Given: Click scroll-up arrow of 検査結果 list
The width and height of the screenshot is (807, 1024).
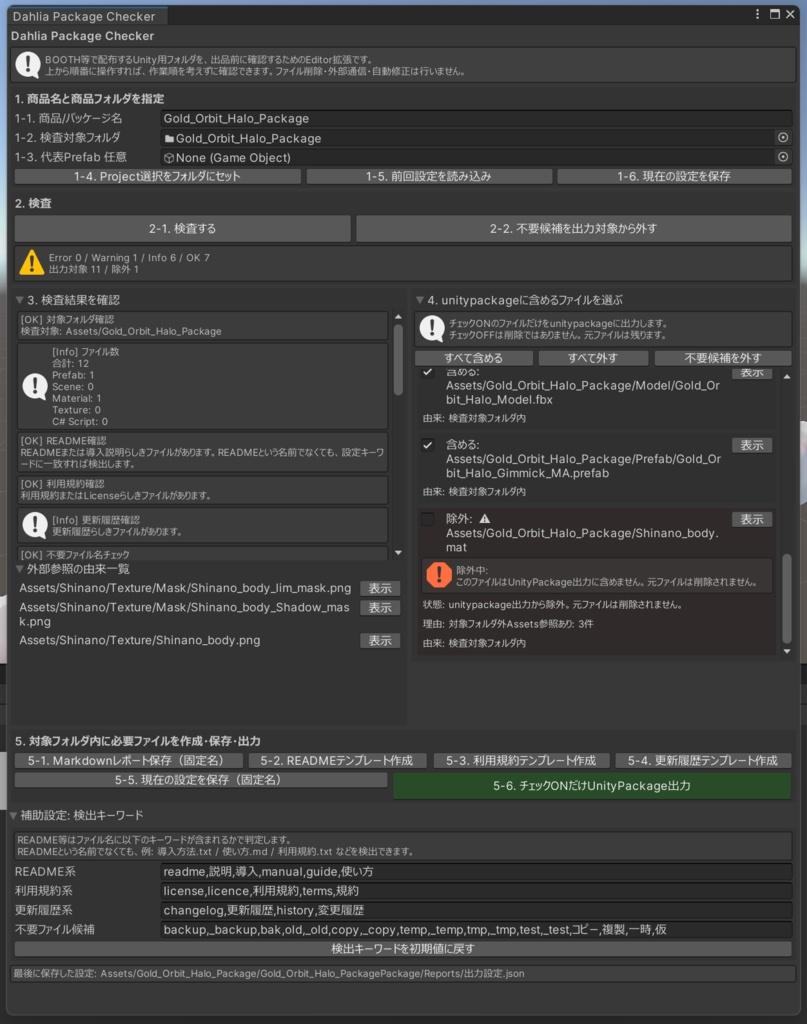Looking at the screenshot, I should click(398, 317).
